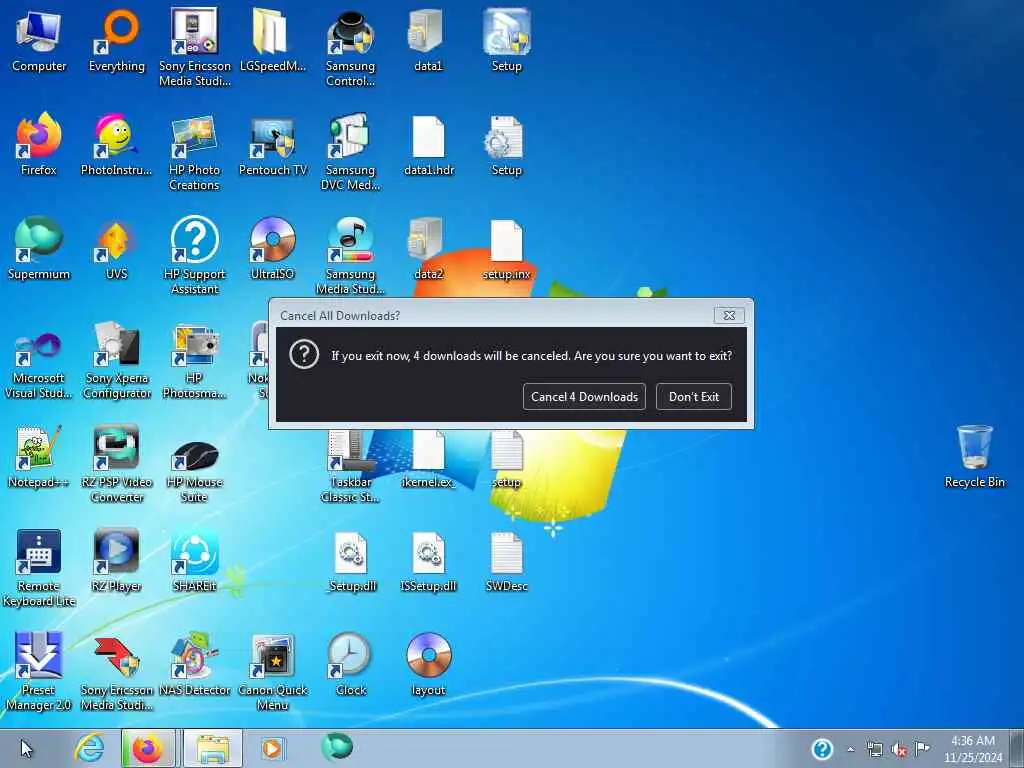Select the UVS shortcut icon
1024x768 pixels.
point(116,248)
